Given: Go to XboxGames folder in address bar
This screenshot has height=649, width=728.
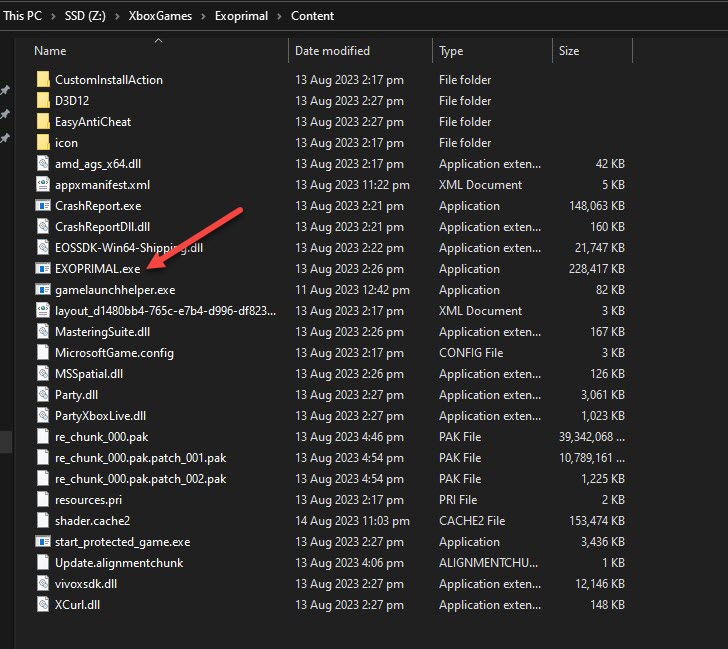Looking at the screenshot, I should 160,16.
